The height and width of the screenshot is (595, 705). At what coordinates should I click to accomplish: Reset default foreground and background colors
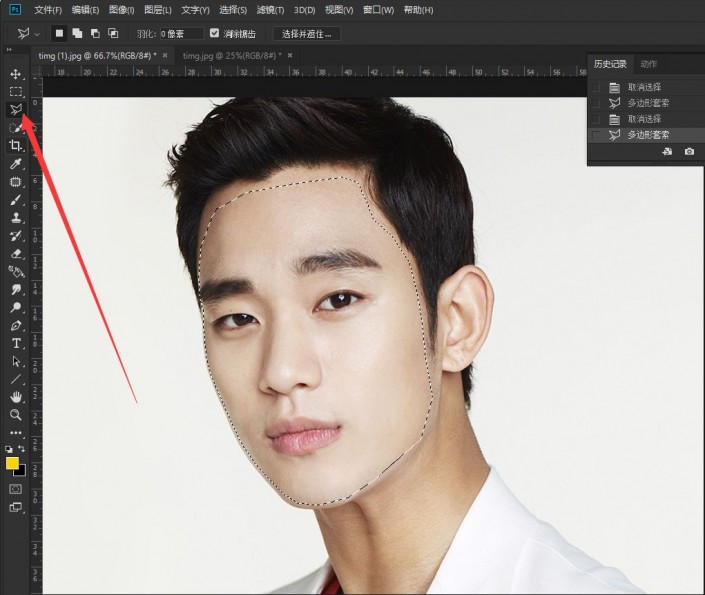[9, 449]
